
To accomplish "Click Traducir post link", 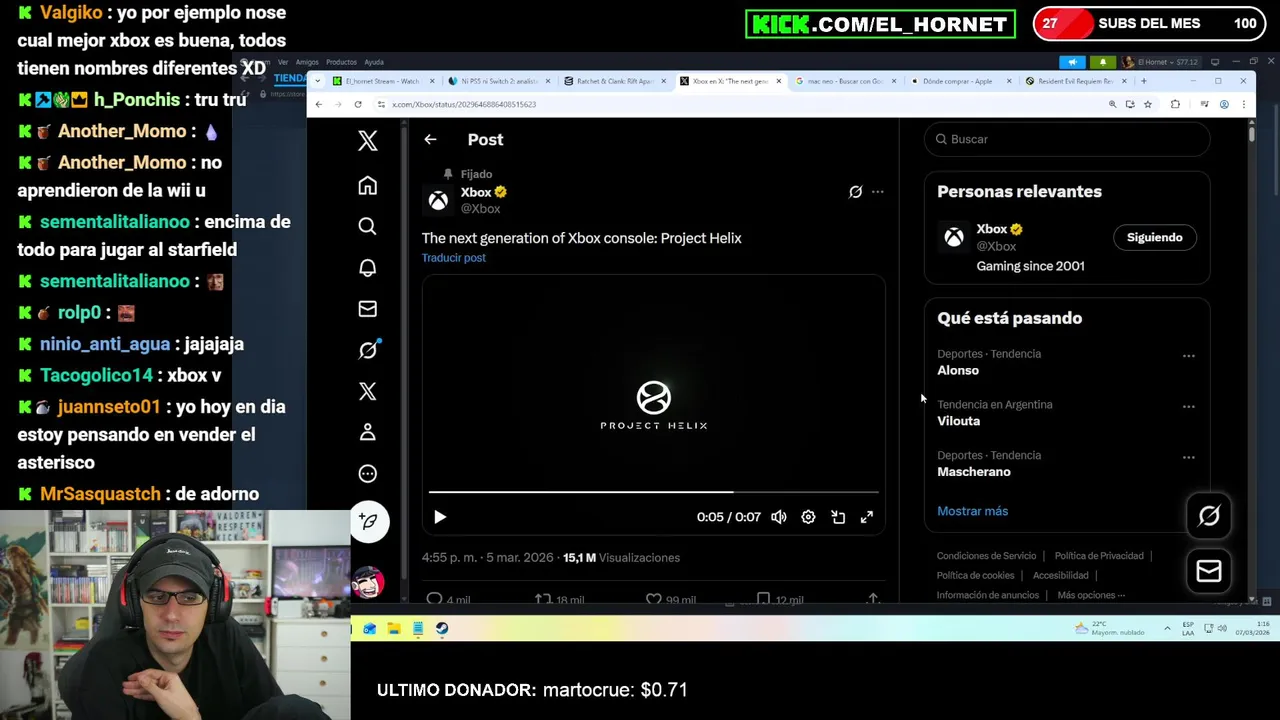I will tap(453, 258).
